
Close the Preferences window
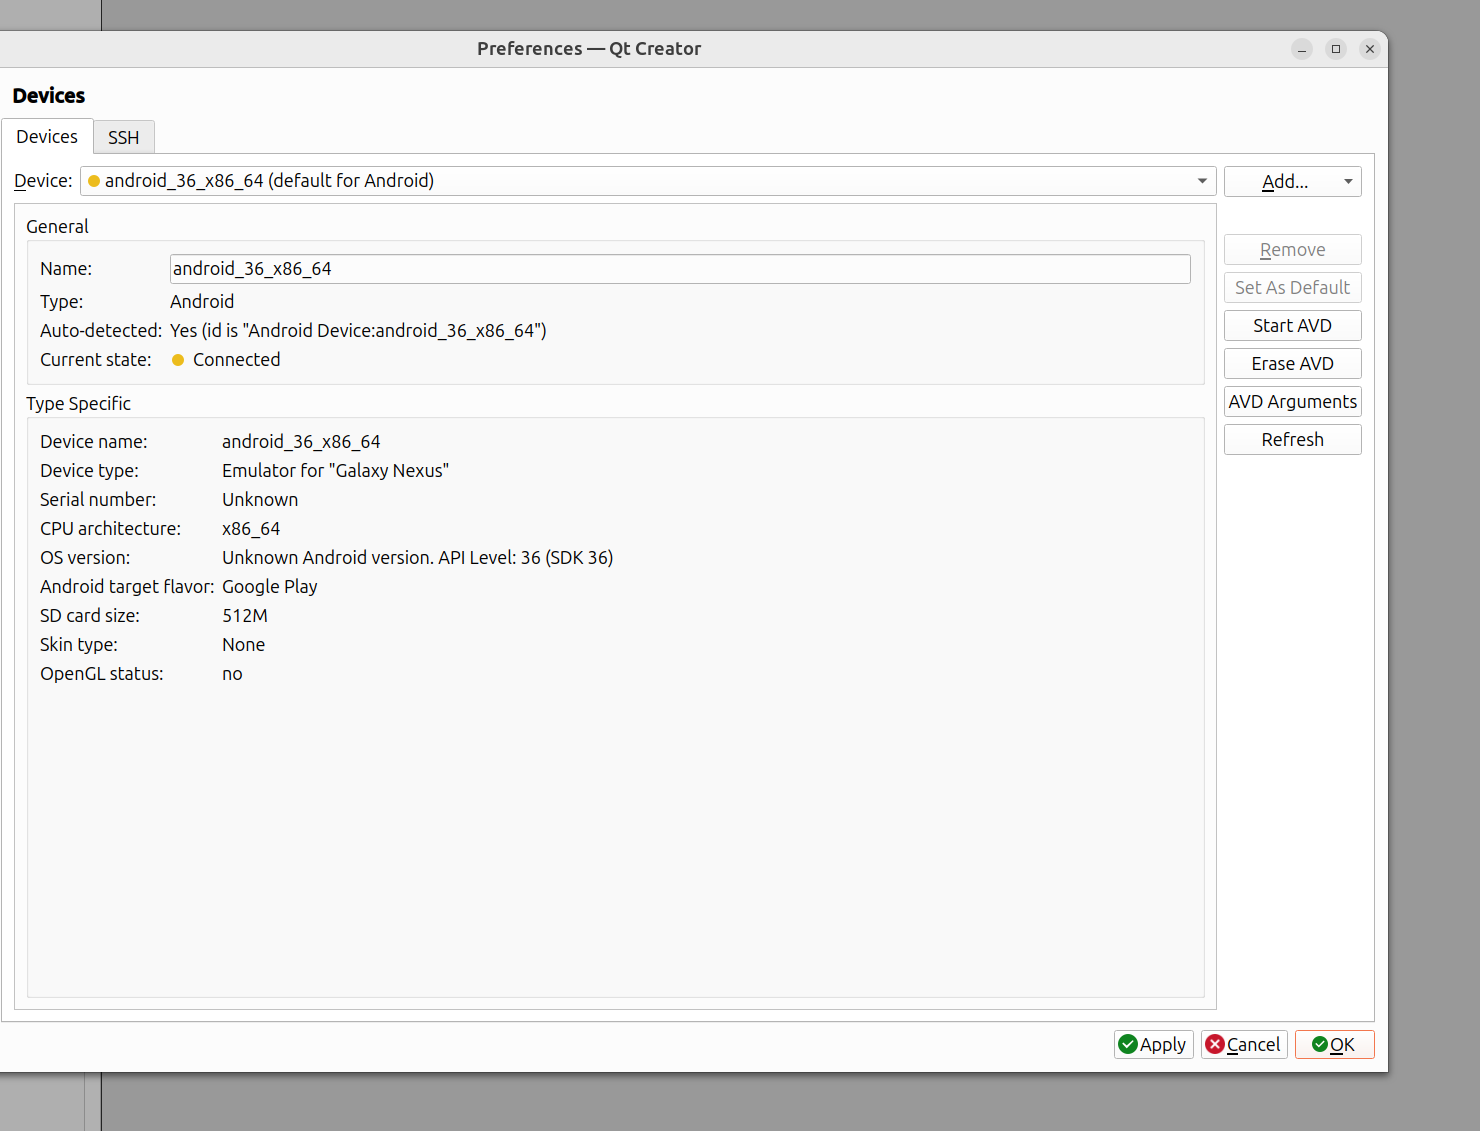pos(1370,49)
